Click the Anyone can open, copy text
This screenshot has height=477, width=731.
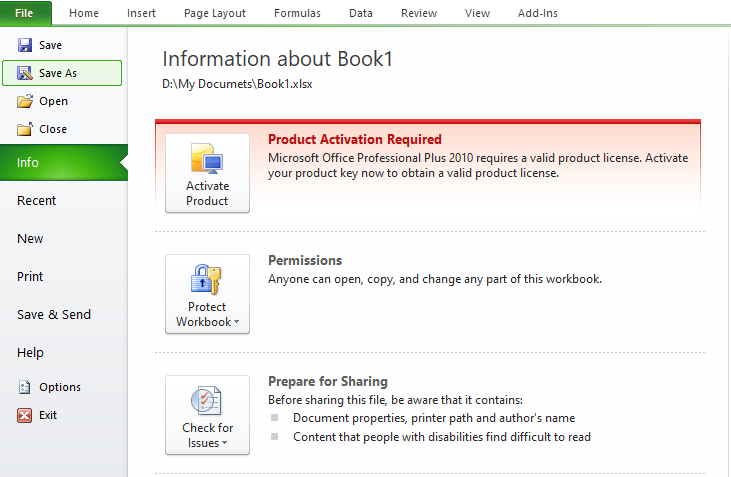pyautogui.click(x=435, y=279)
